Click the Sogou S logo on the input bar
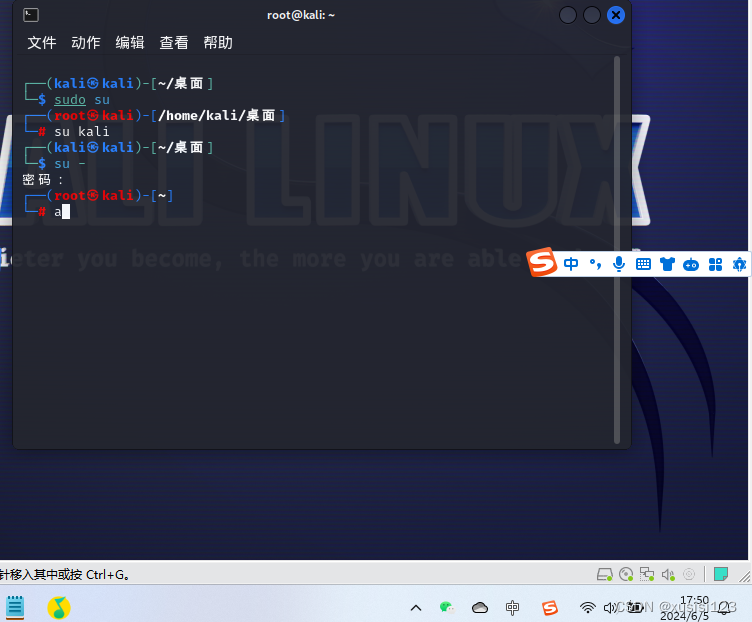Screen dimensions: 752x622 click(542, 262)
